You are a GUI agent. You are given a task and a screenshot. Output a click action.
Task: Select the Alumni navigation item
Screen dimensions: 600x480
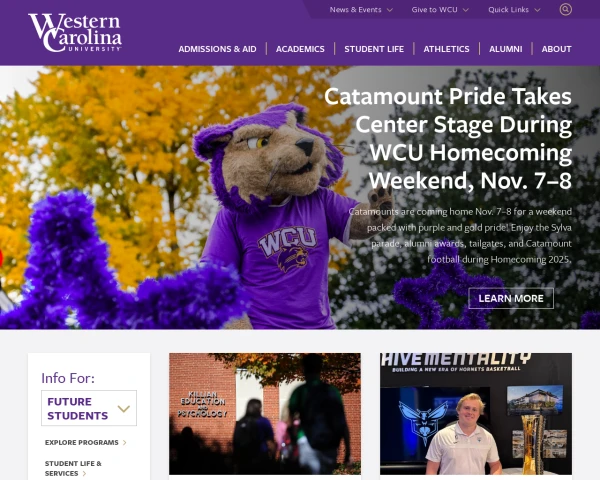505,49
